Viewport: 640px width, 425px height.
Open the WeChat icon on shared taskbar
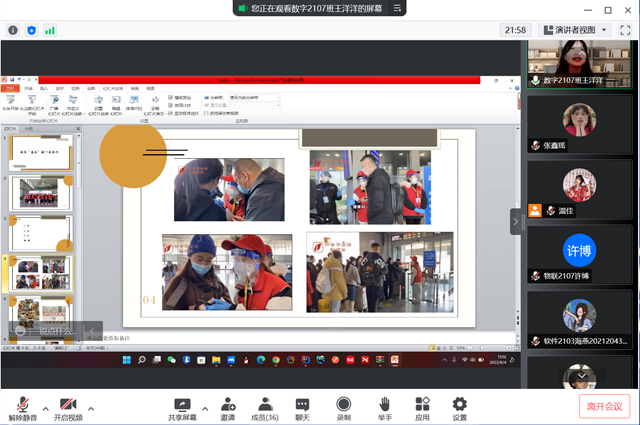171,360
